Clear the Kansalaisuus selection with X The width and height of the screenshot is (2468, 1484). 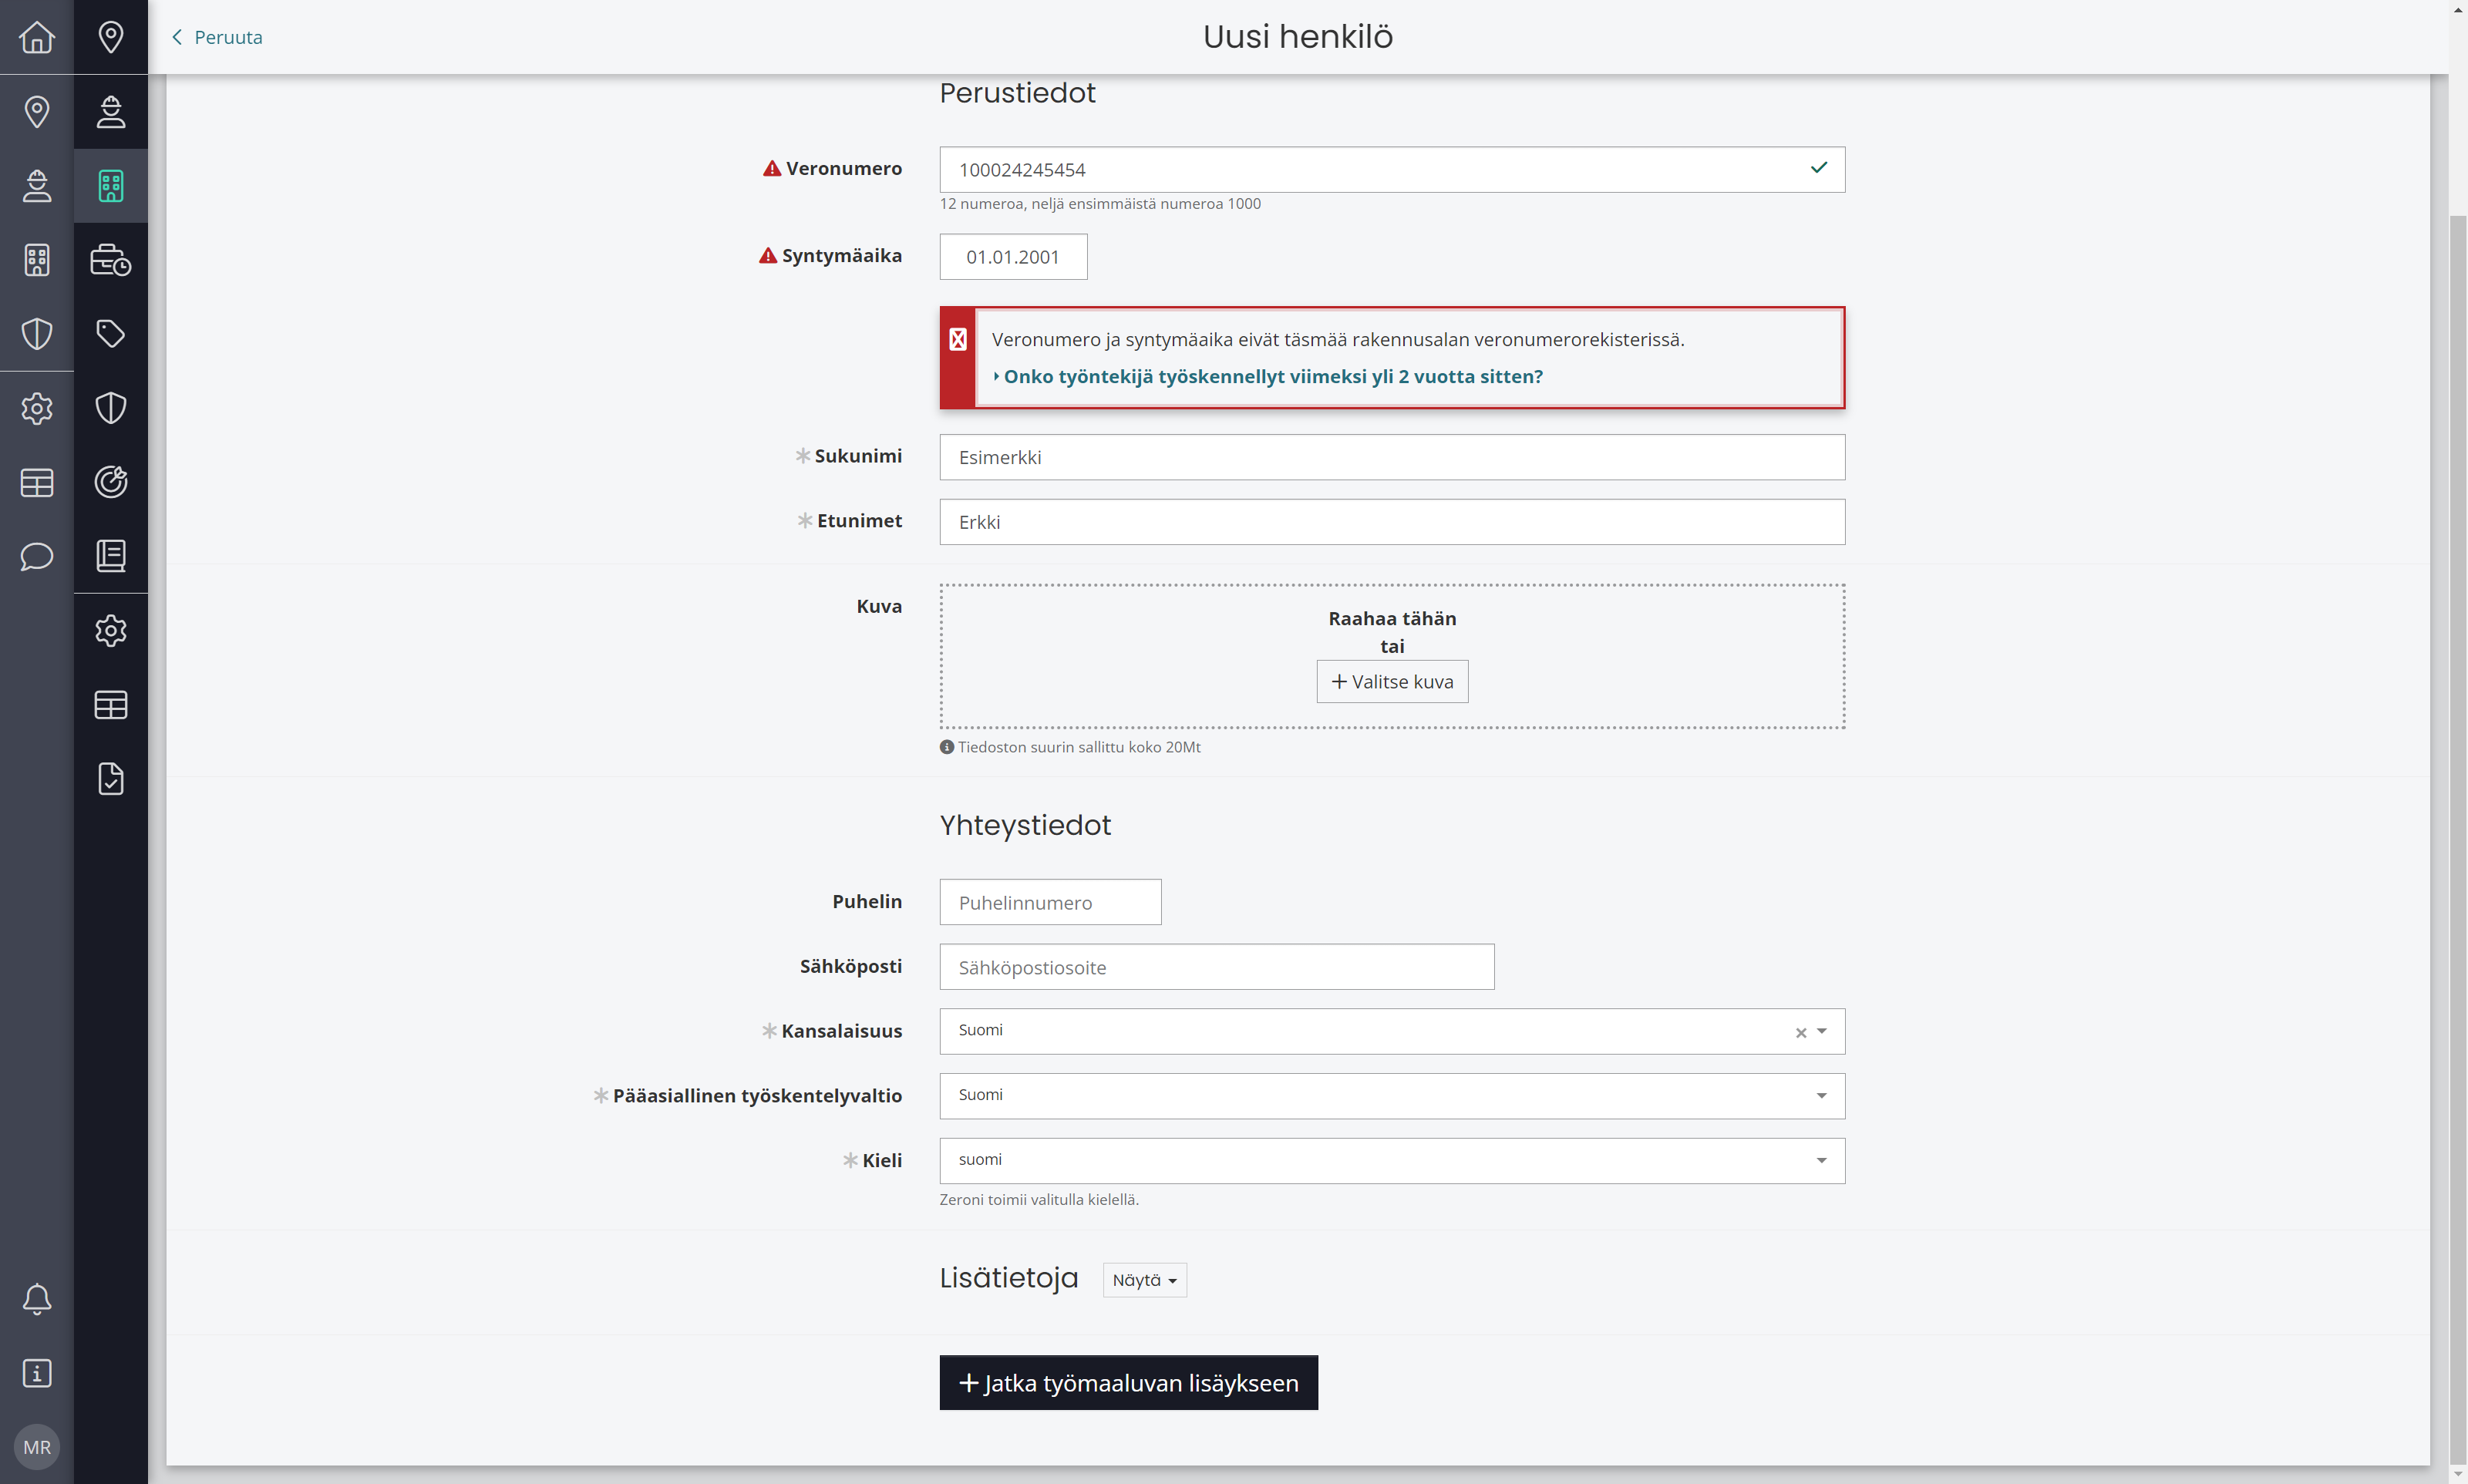pyautogui.click(x=1801, y=1032)
